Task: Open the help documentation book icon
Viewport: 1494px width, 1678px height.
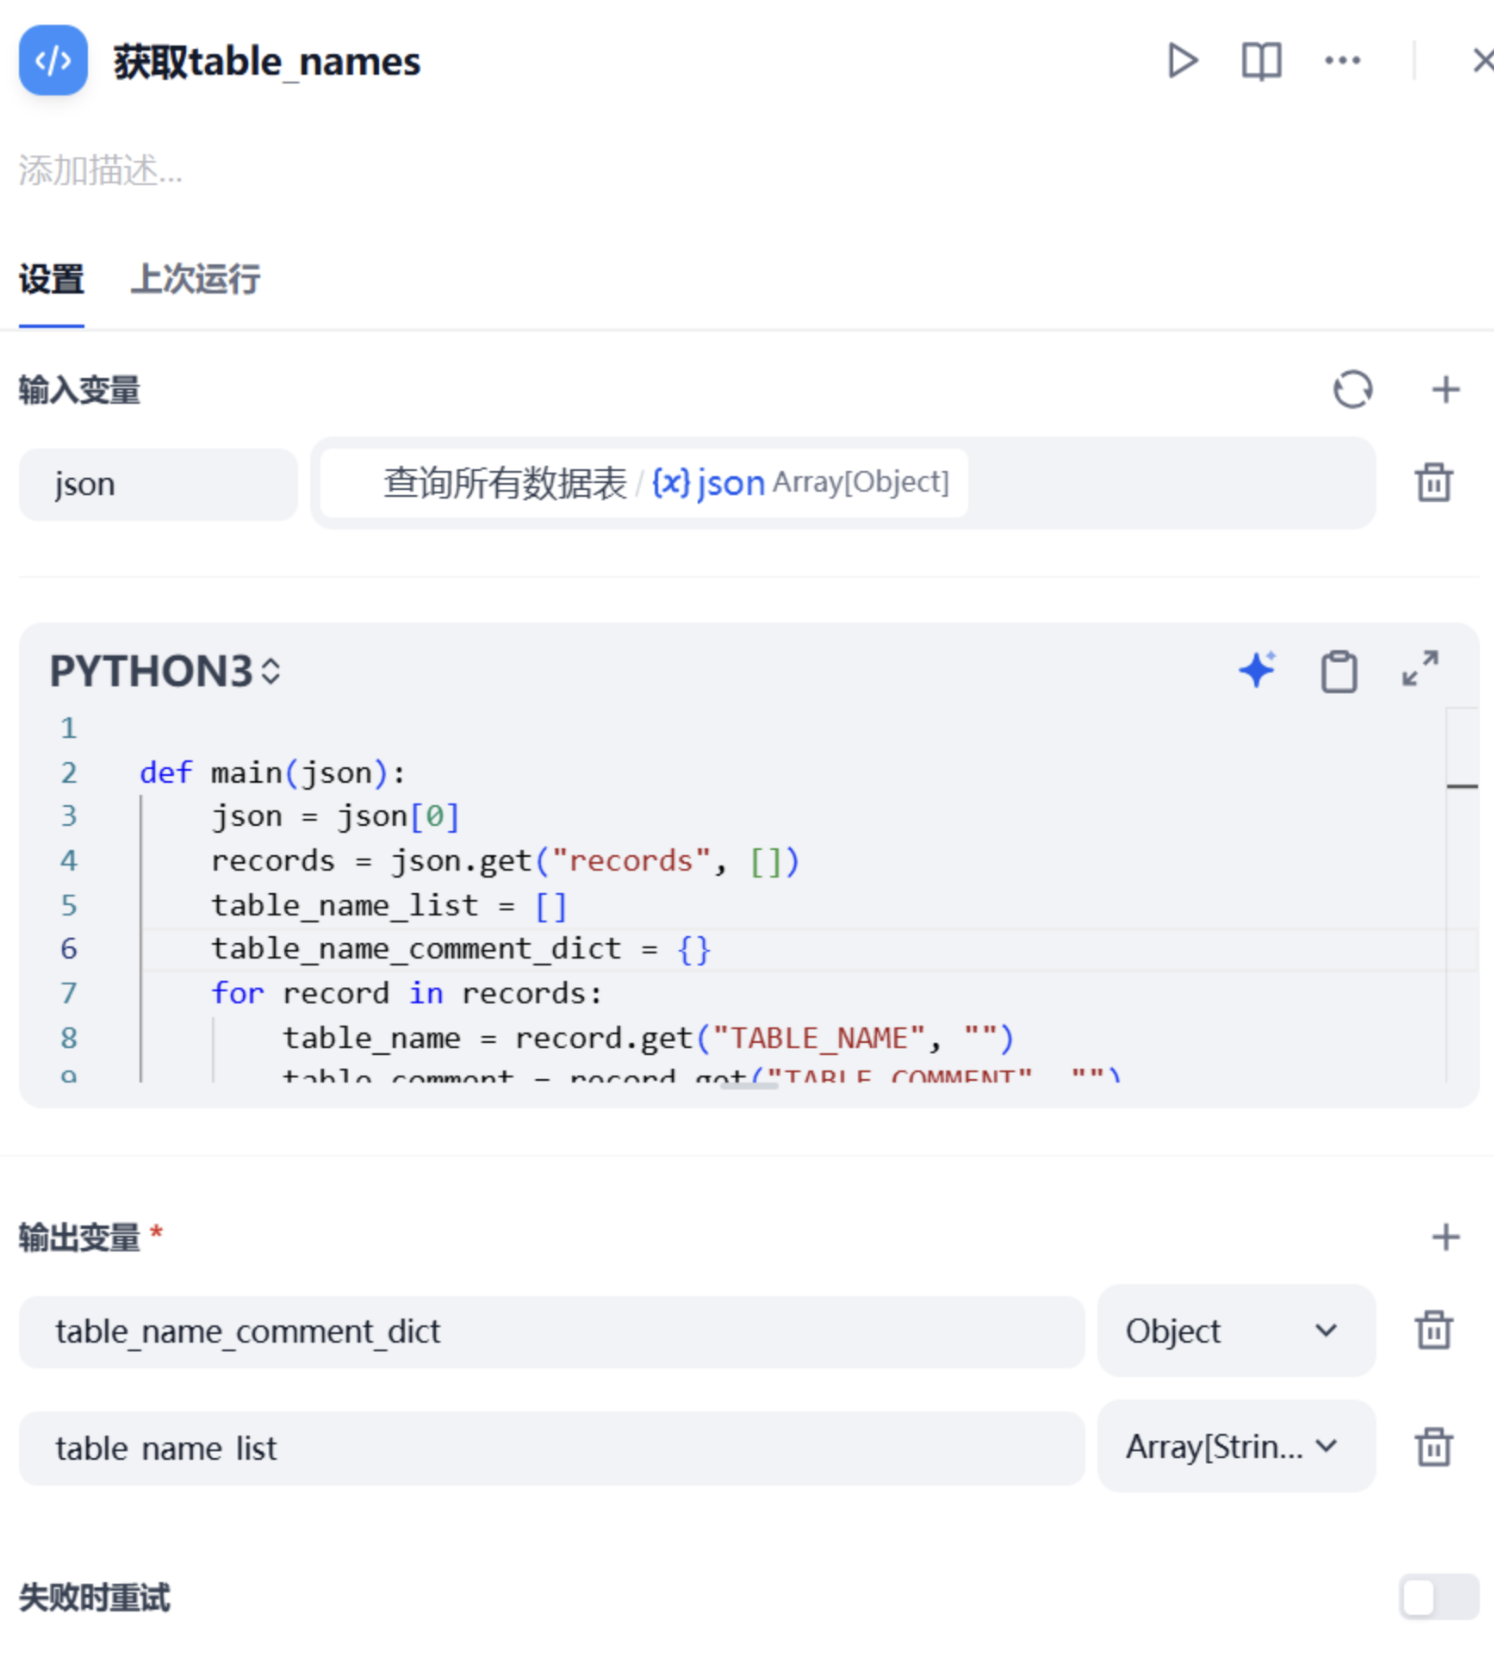Action: [x=1261, y=61]
